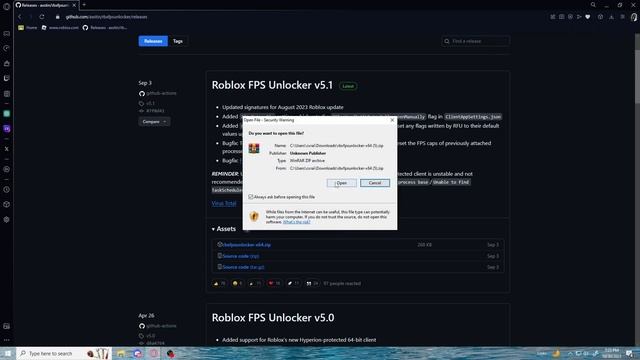The width and height of the screenshot is (640, 360).
Task: Click the heart bookmark icon in address bar
Action: click(x=588, y=17)
